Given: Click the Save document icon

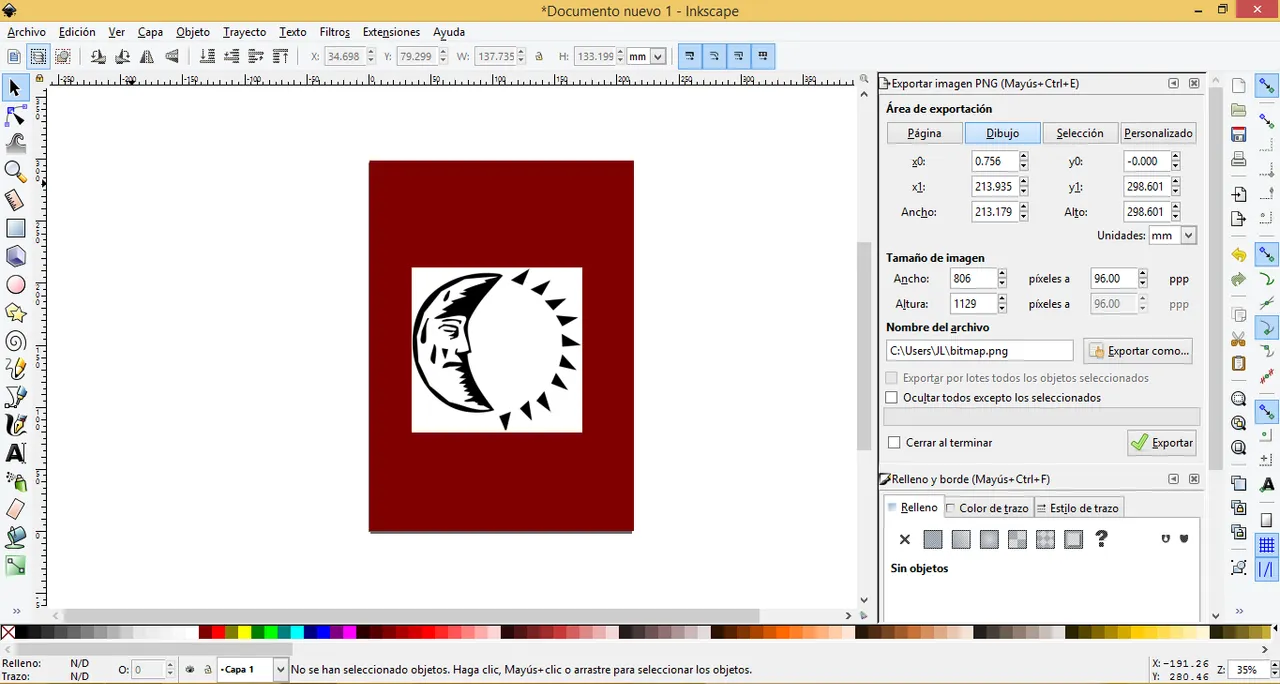Looking at the screenshot, I should (1239, 135).
